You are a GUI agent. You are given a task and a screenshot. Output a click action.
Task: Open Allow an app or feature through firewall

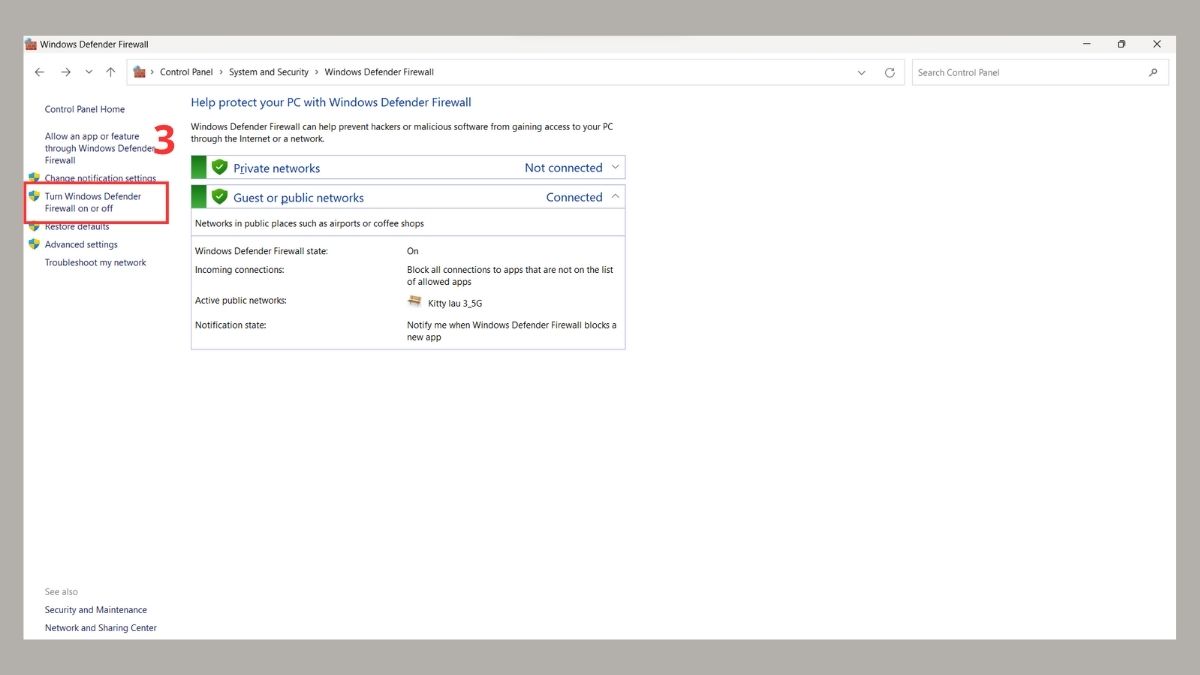[x=100, y=148]
